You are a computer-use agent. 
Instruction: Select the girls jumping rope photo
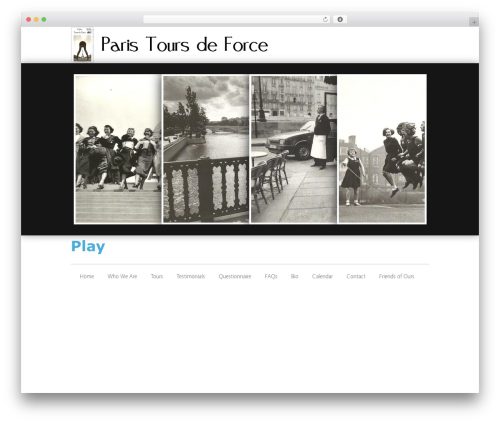tap(382, 149)
